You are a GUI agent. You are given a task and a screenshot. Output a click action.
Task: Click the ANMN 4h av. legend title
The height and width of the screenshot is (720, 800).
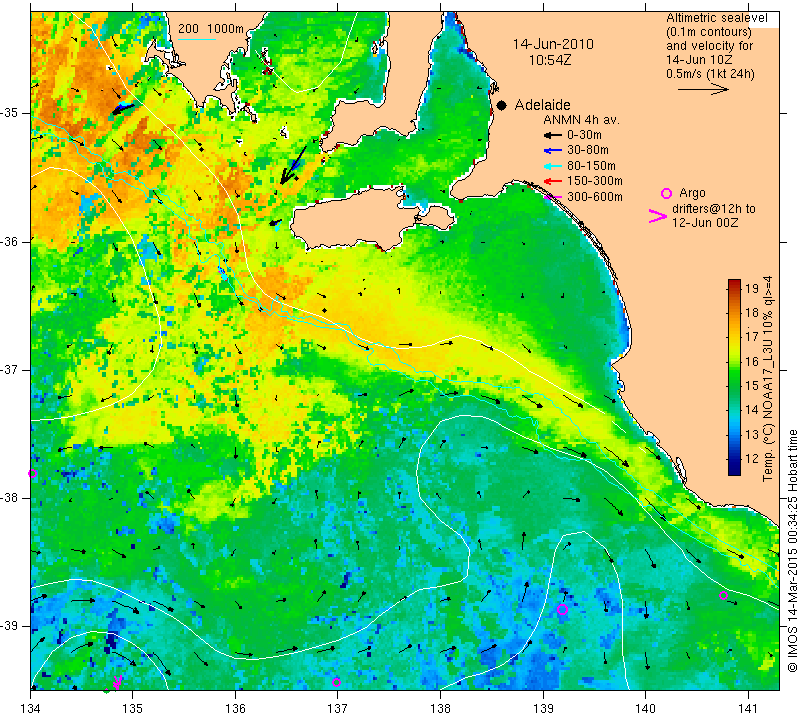581,120
